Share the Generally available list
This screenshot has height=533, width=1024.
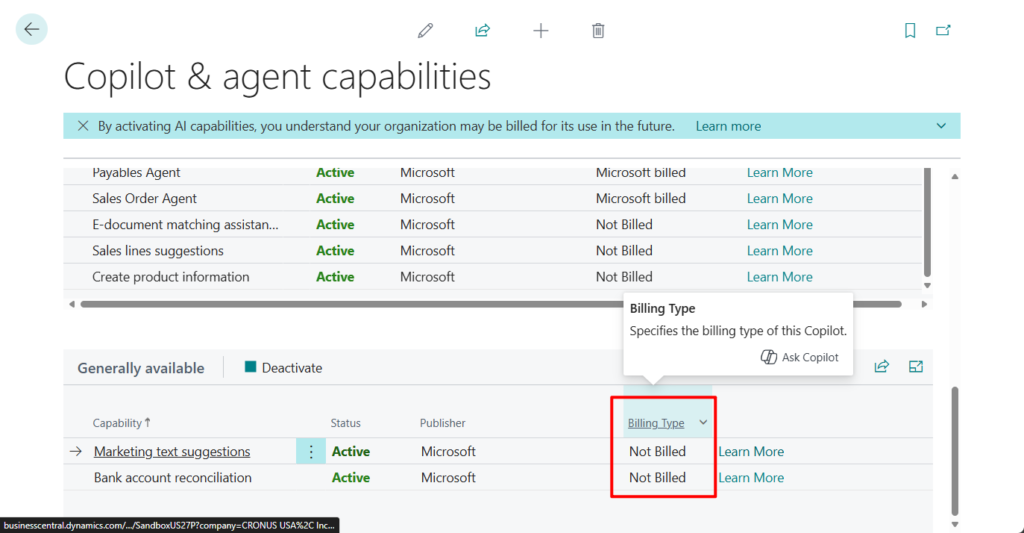coord(881,367)
